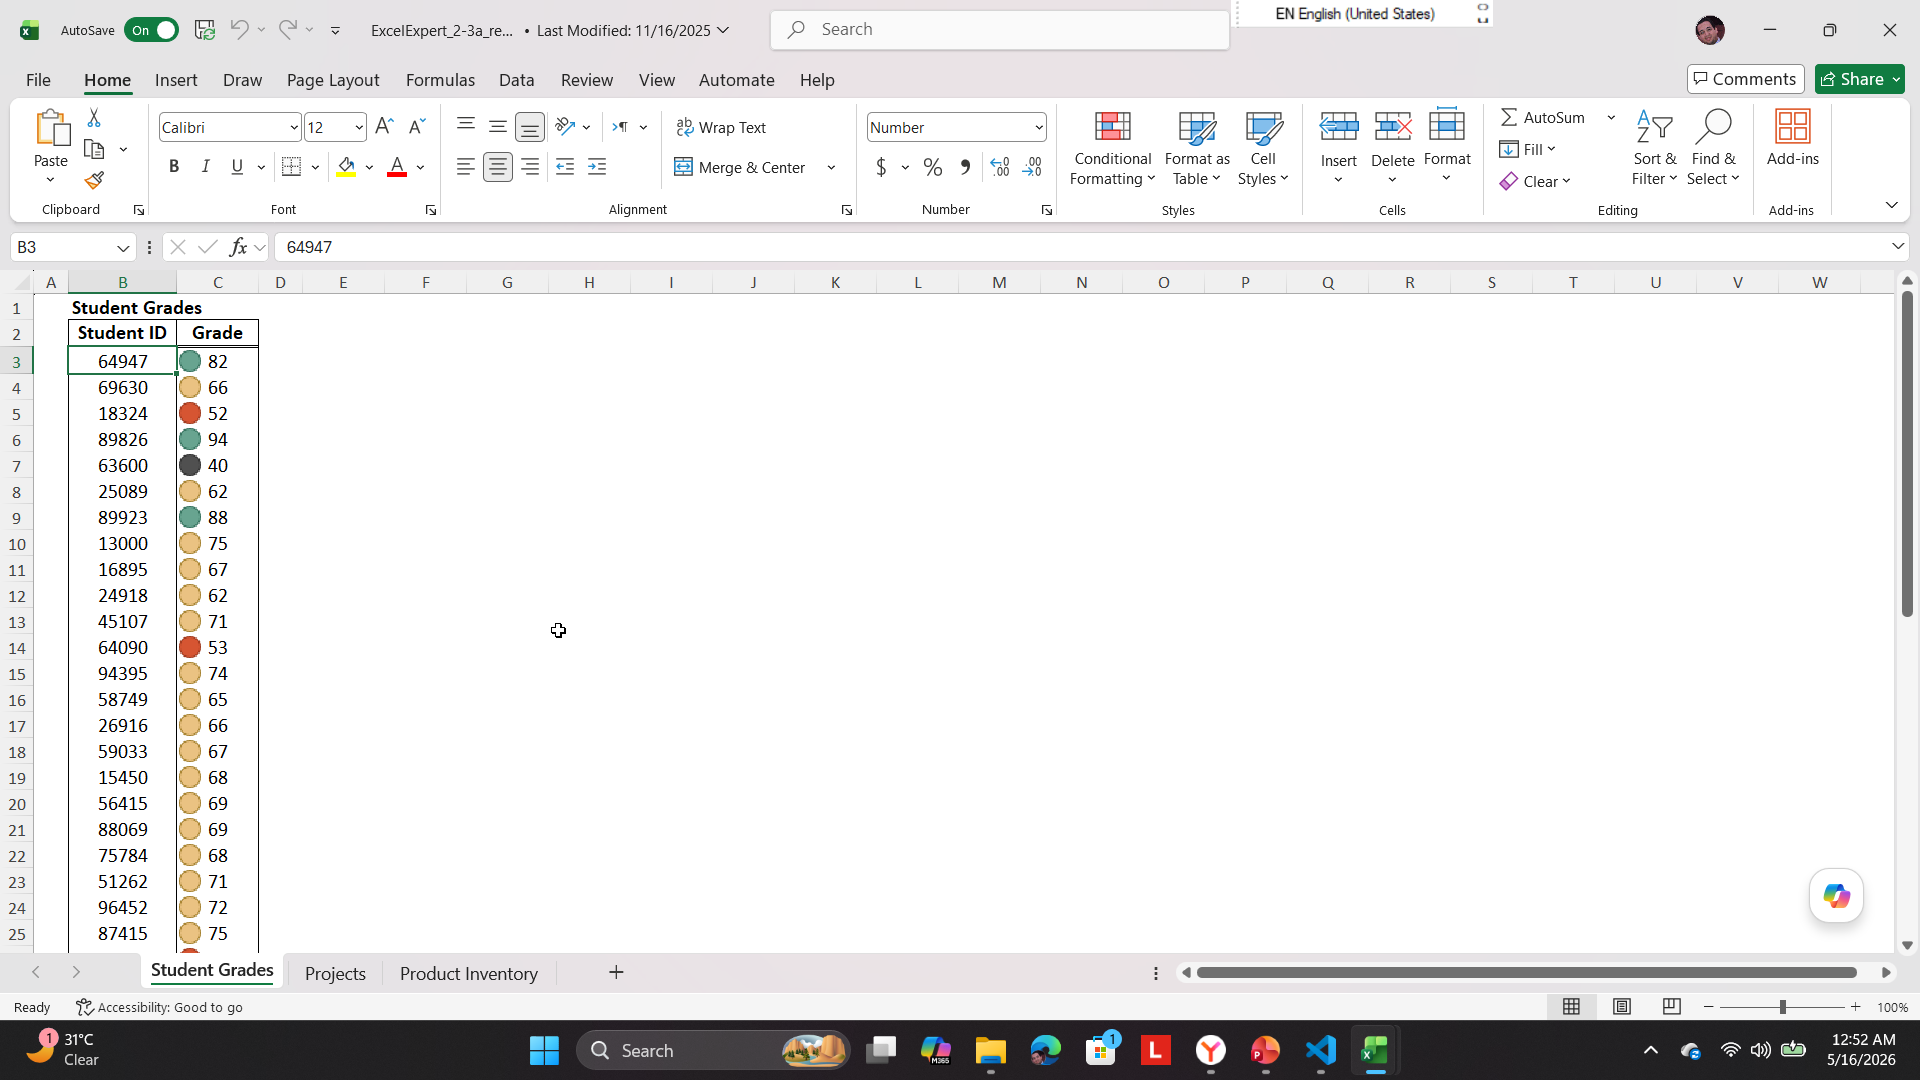Click the Orientation text angle icon
The image size is (1920, 1080).
565,127
